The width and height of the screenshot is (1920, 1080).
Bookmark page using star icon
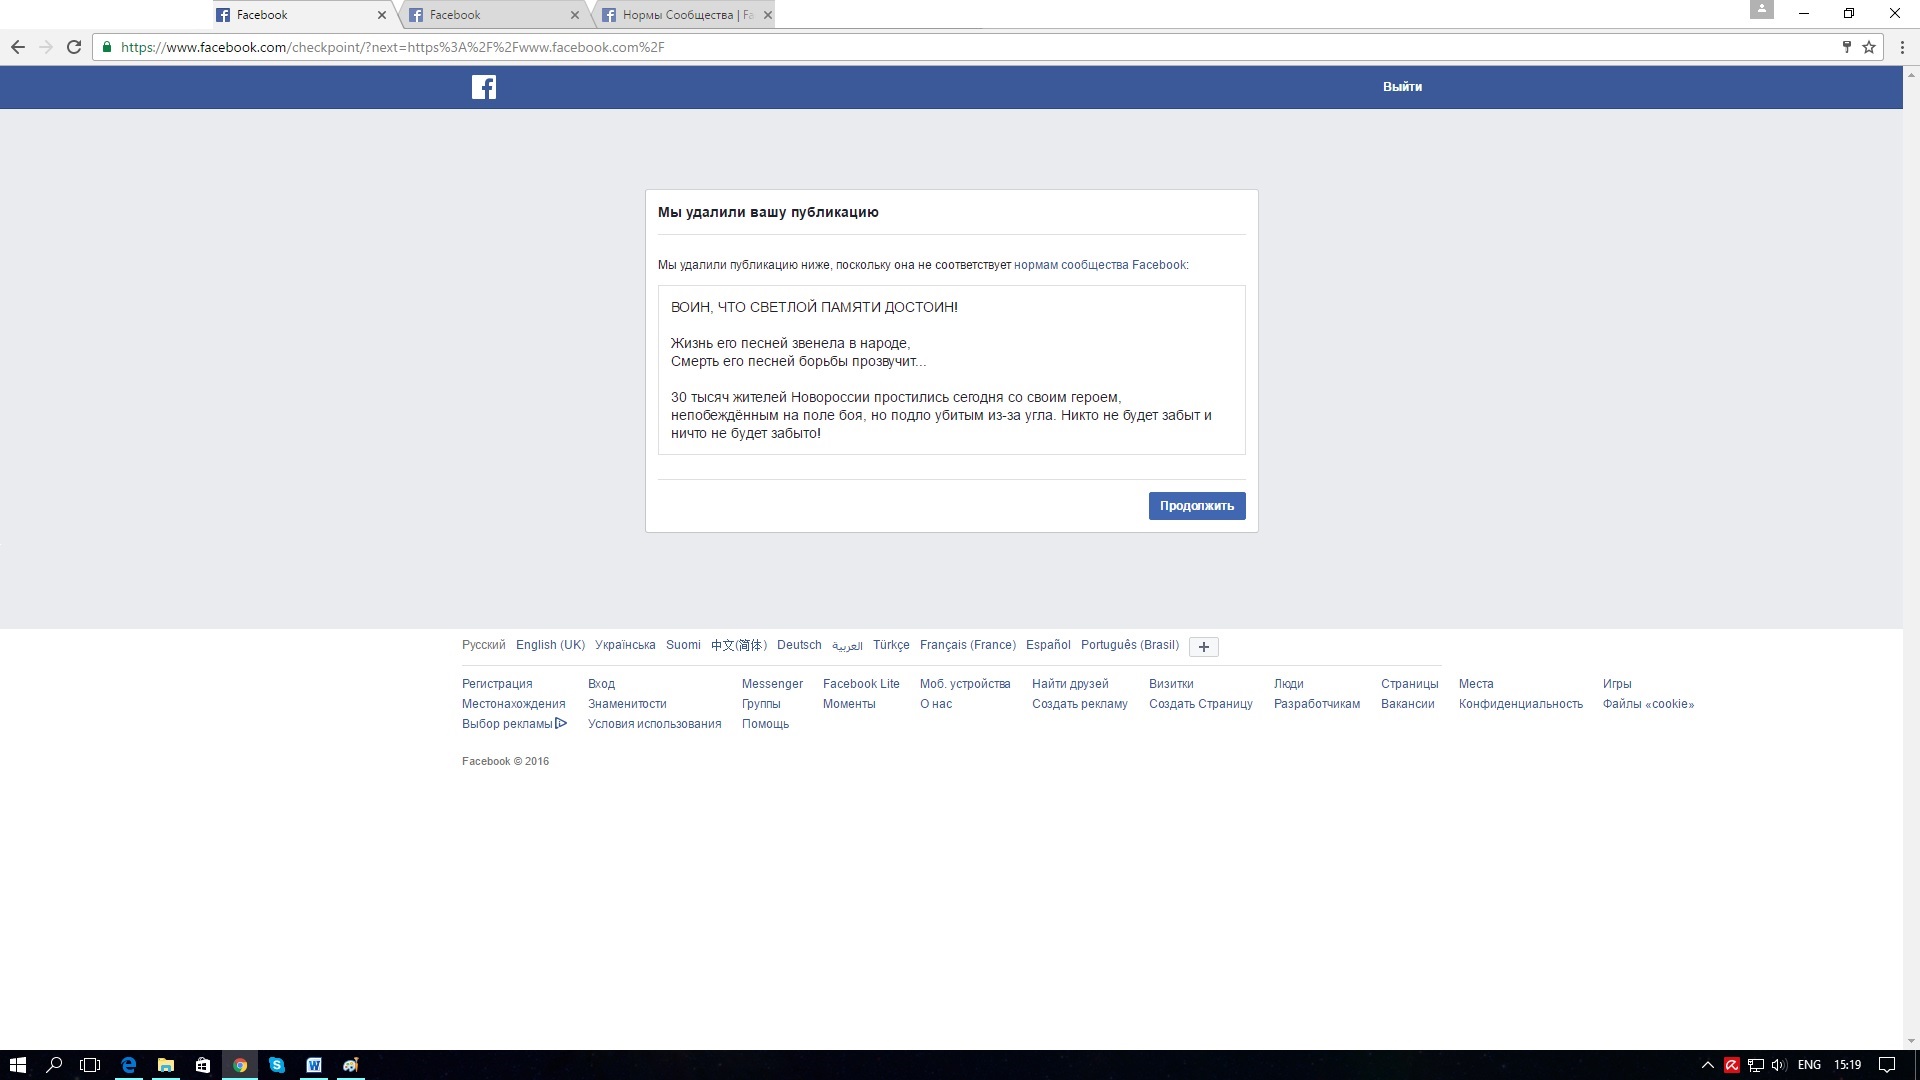[1868, 47]
